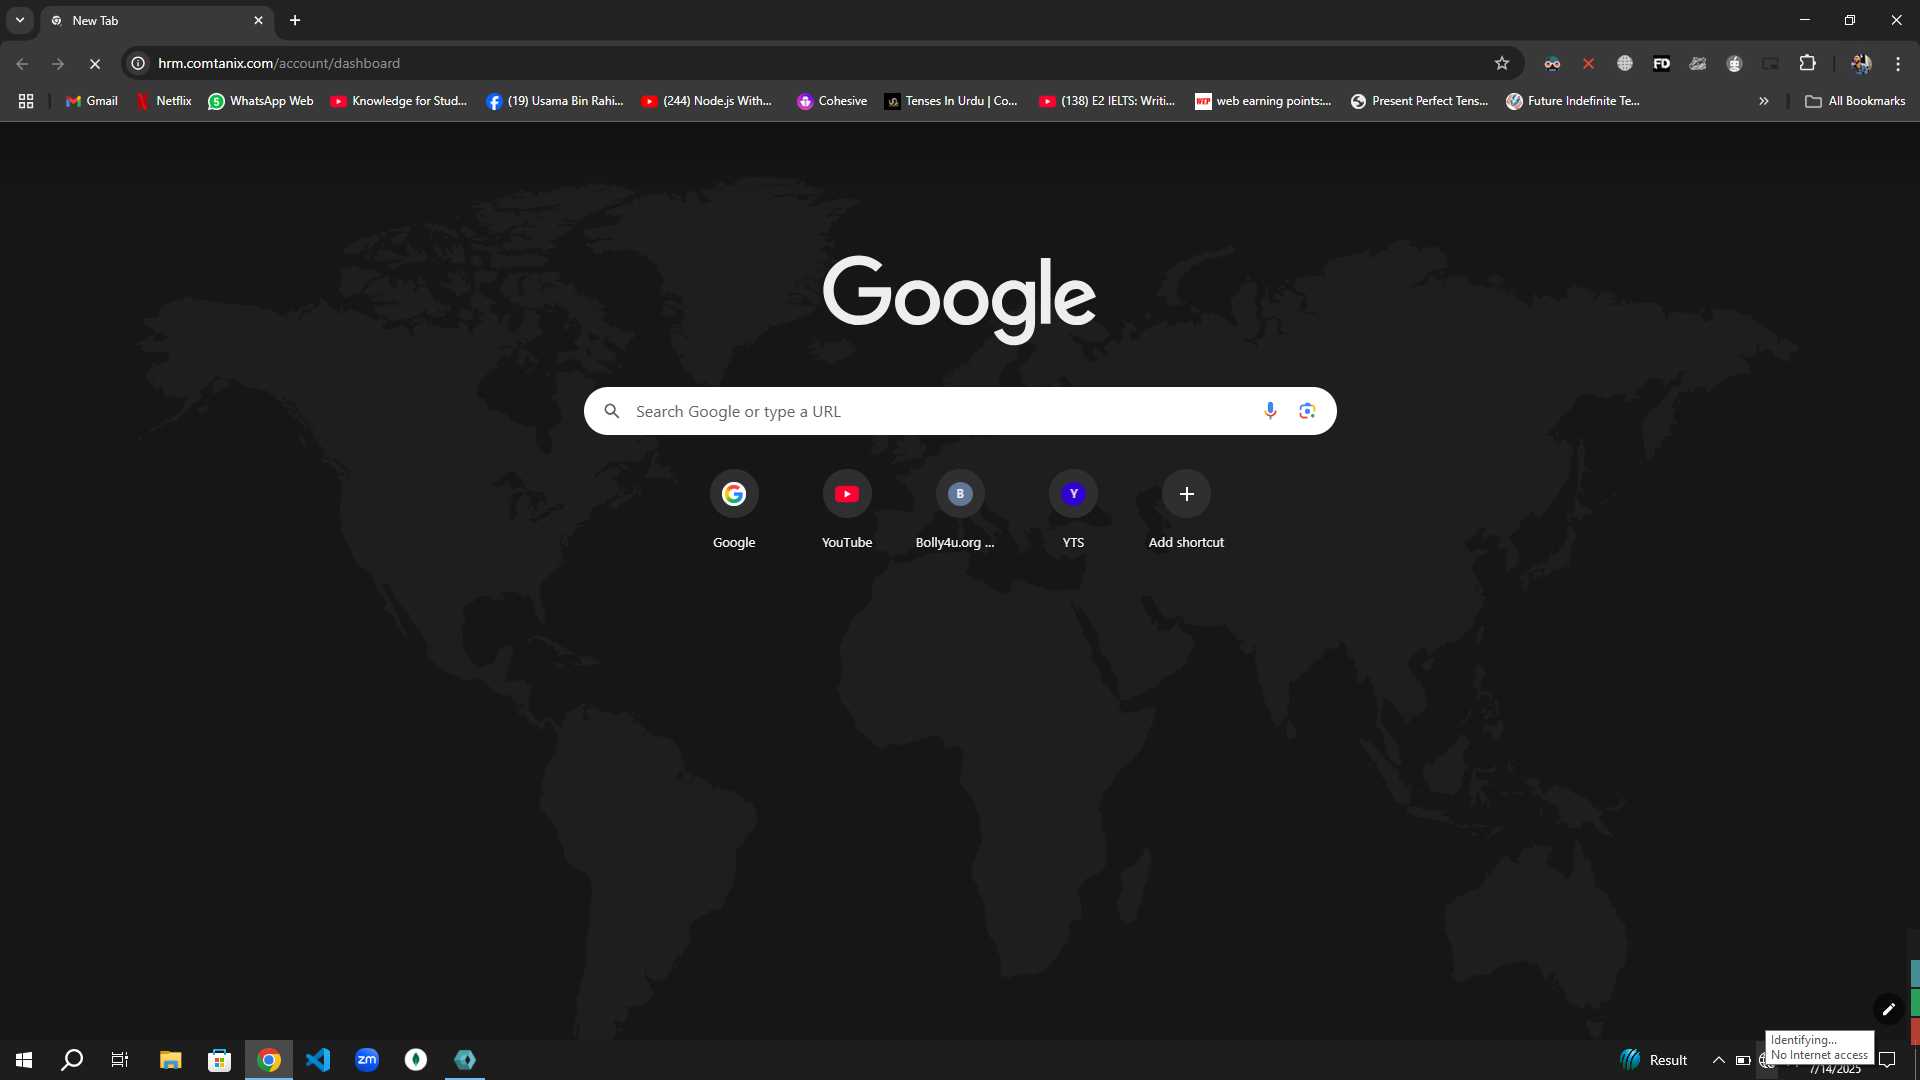
Task: Open the Usama Bin Rahi Facebook bookmark
Action: (x=554, y=101)
